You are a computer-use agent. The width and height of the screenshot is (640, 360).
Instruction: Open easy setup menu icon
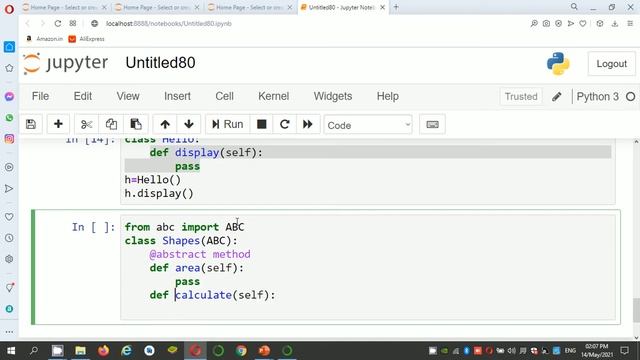(630, 24)
